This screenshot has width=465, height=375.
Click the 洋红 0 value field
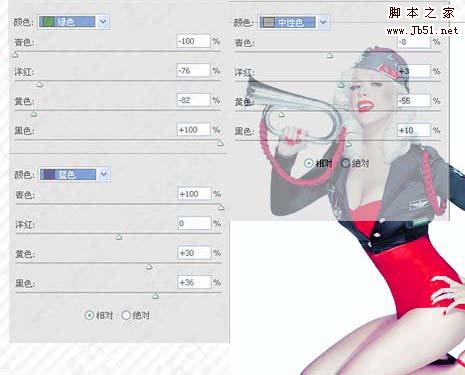point(195,223)
